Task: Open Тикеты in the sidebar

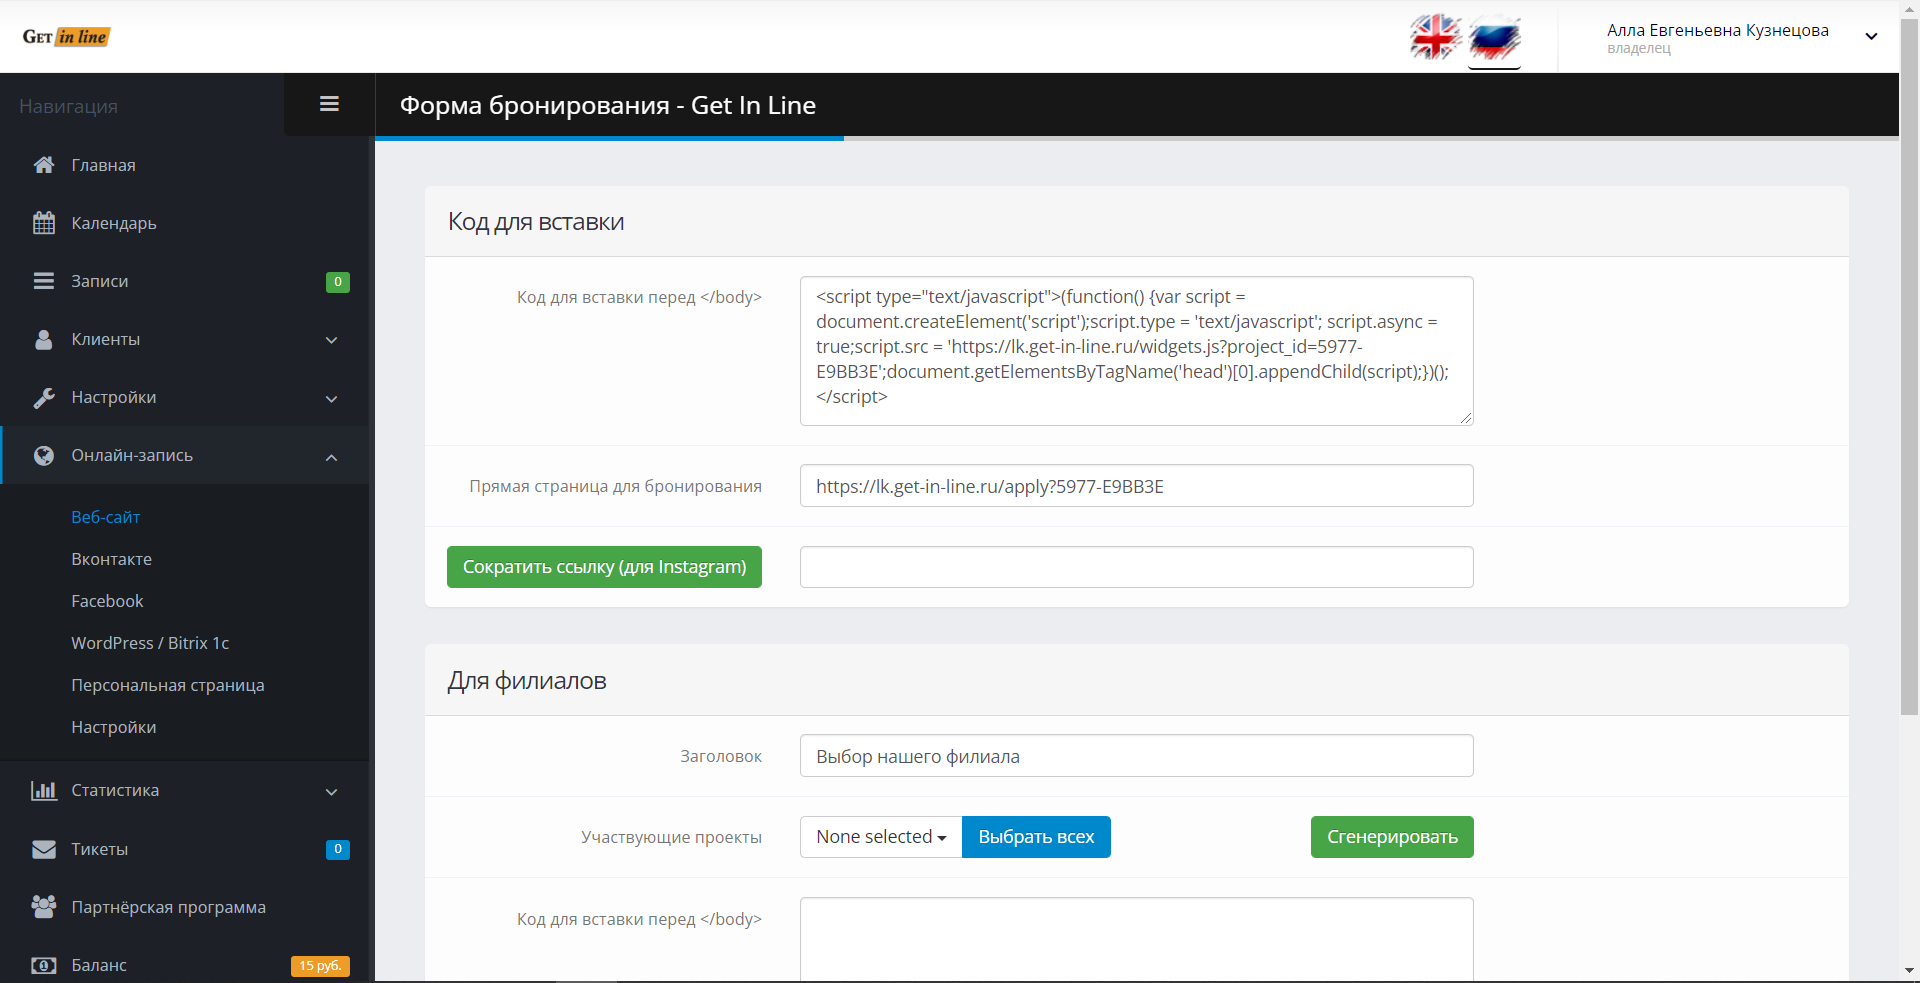Action: (100, 849)
